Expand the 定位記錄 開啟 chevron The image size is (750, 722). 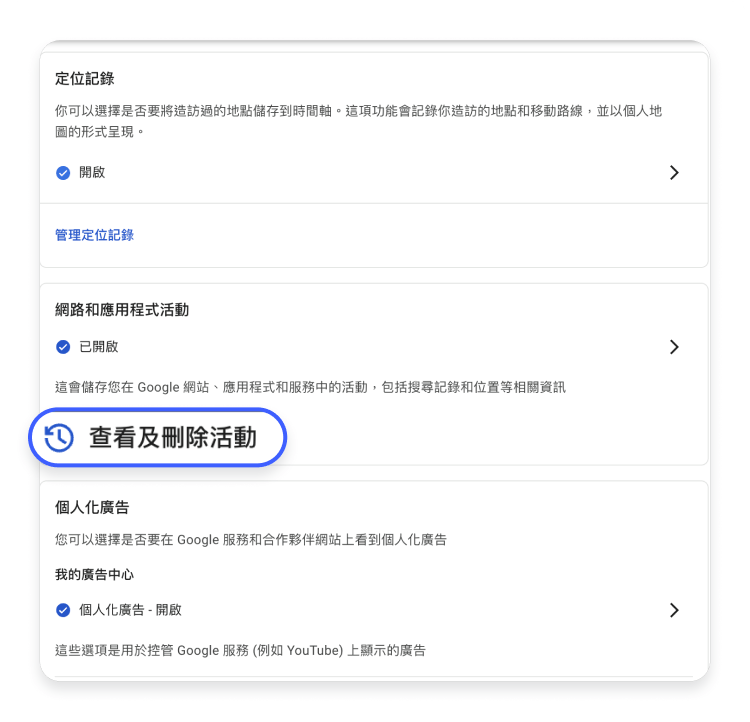[x=674, y=172]
